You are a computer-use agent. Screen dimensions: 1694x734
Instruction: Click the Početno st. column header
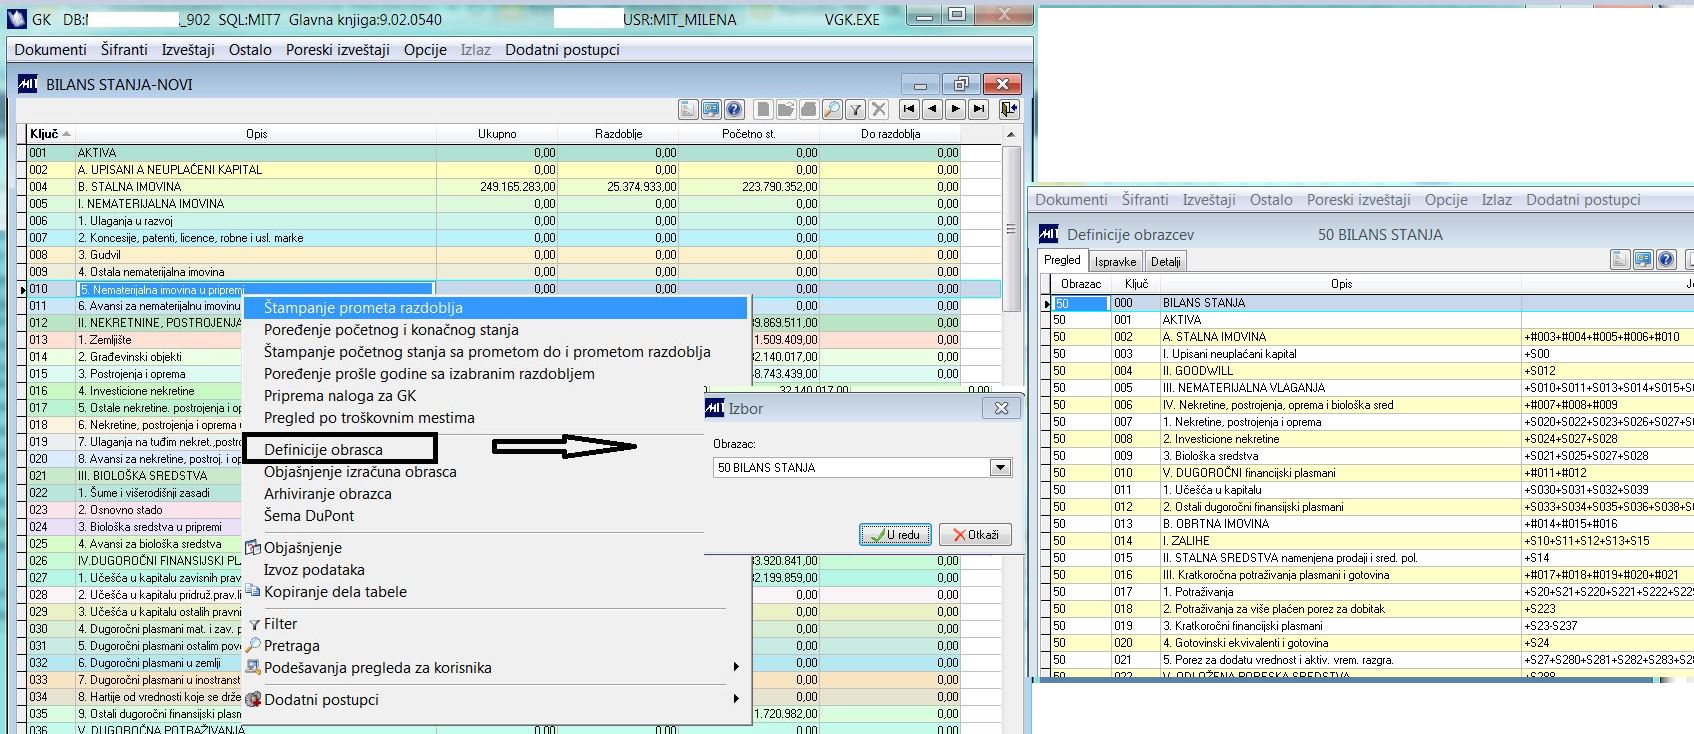[748, 133]
